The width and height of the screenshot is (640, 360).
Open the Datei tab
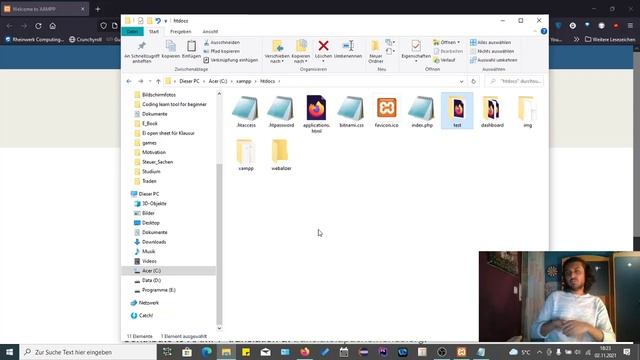(x=132, y=31)
